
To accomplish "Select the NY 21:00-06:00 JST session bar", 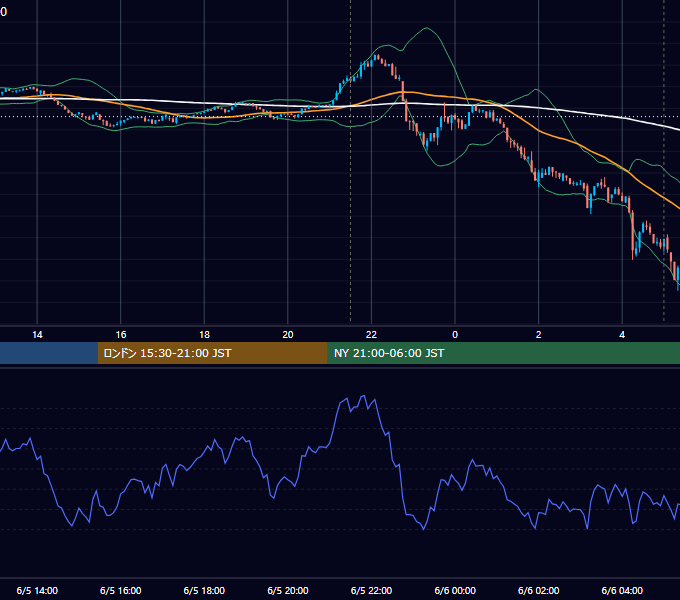I will point(503,353).
